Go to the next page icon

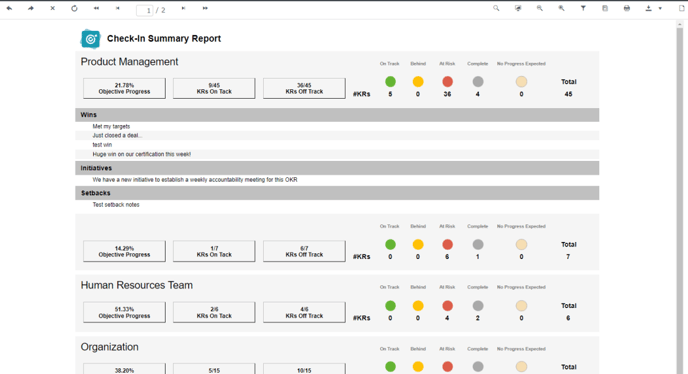(183, 8)
